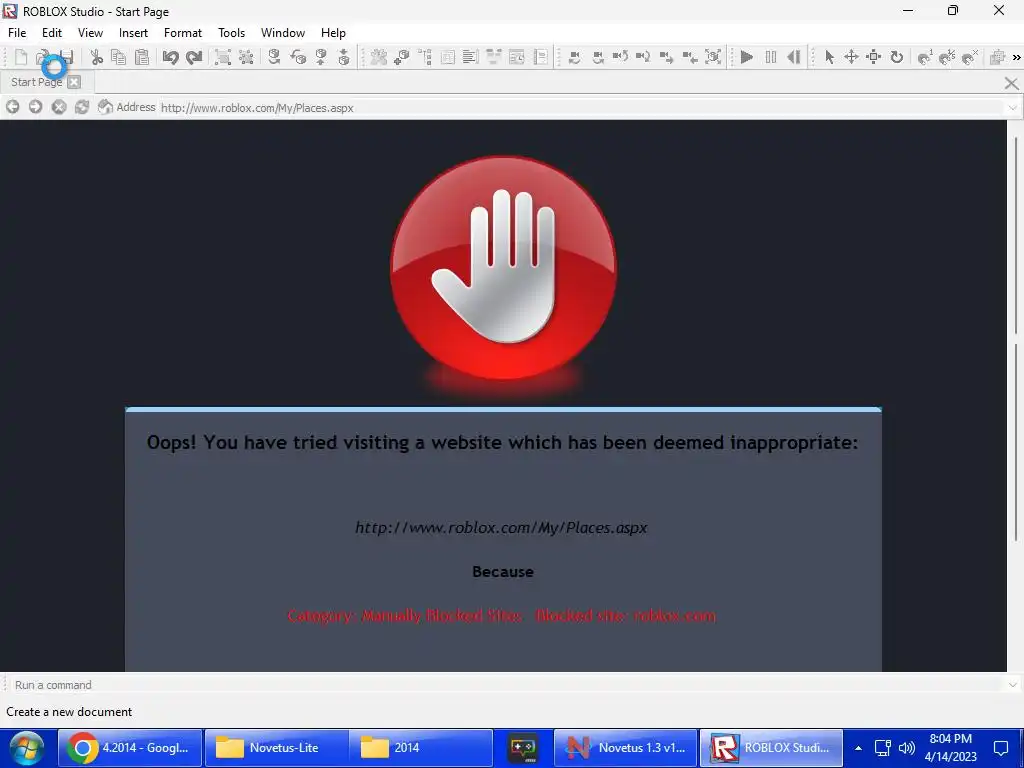The height and width of the screenshot is (768, 1024).
Task: Close the Start Page tab
Action: (74, 82)
